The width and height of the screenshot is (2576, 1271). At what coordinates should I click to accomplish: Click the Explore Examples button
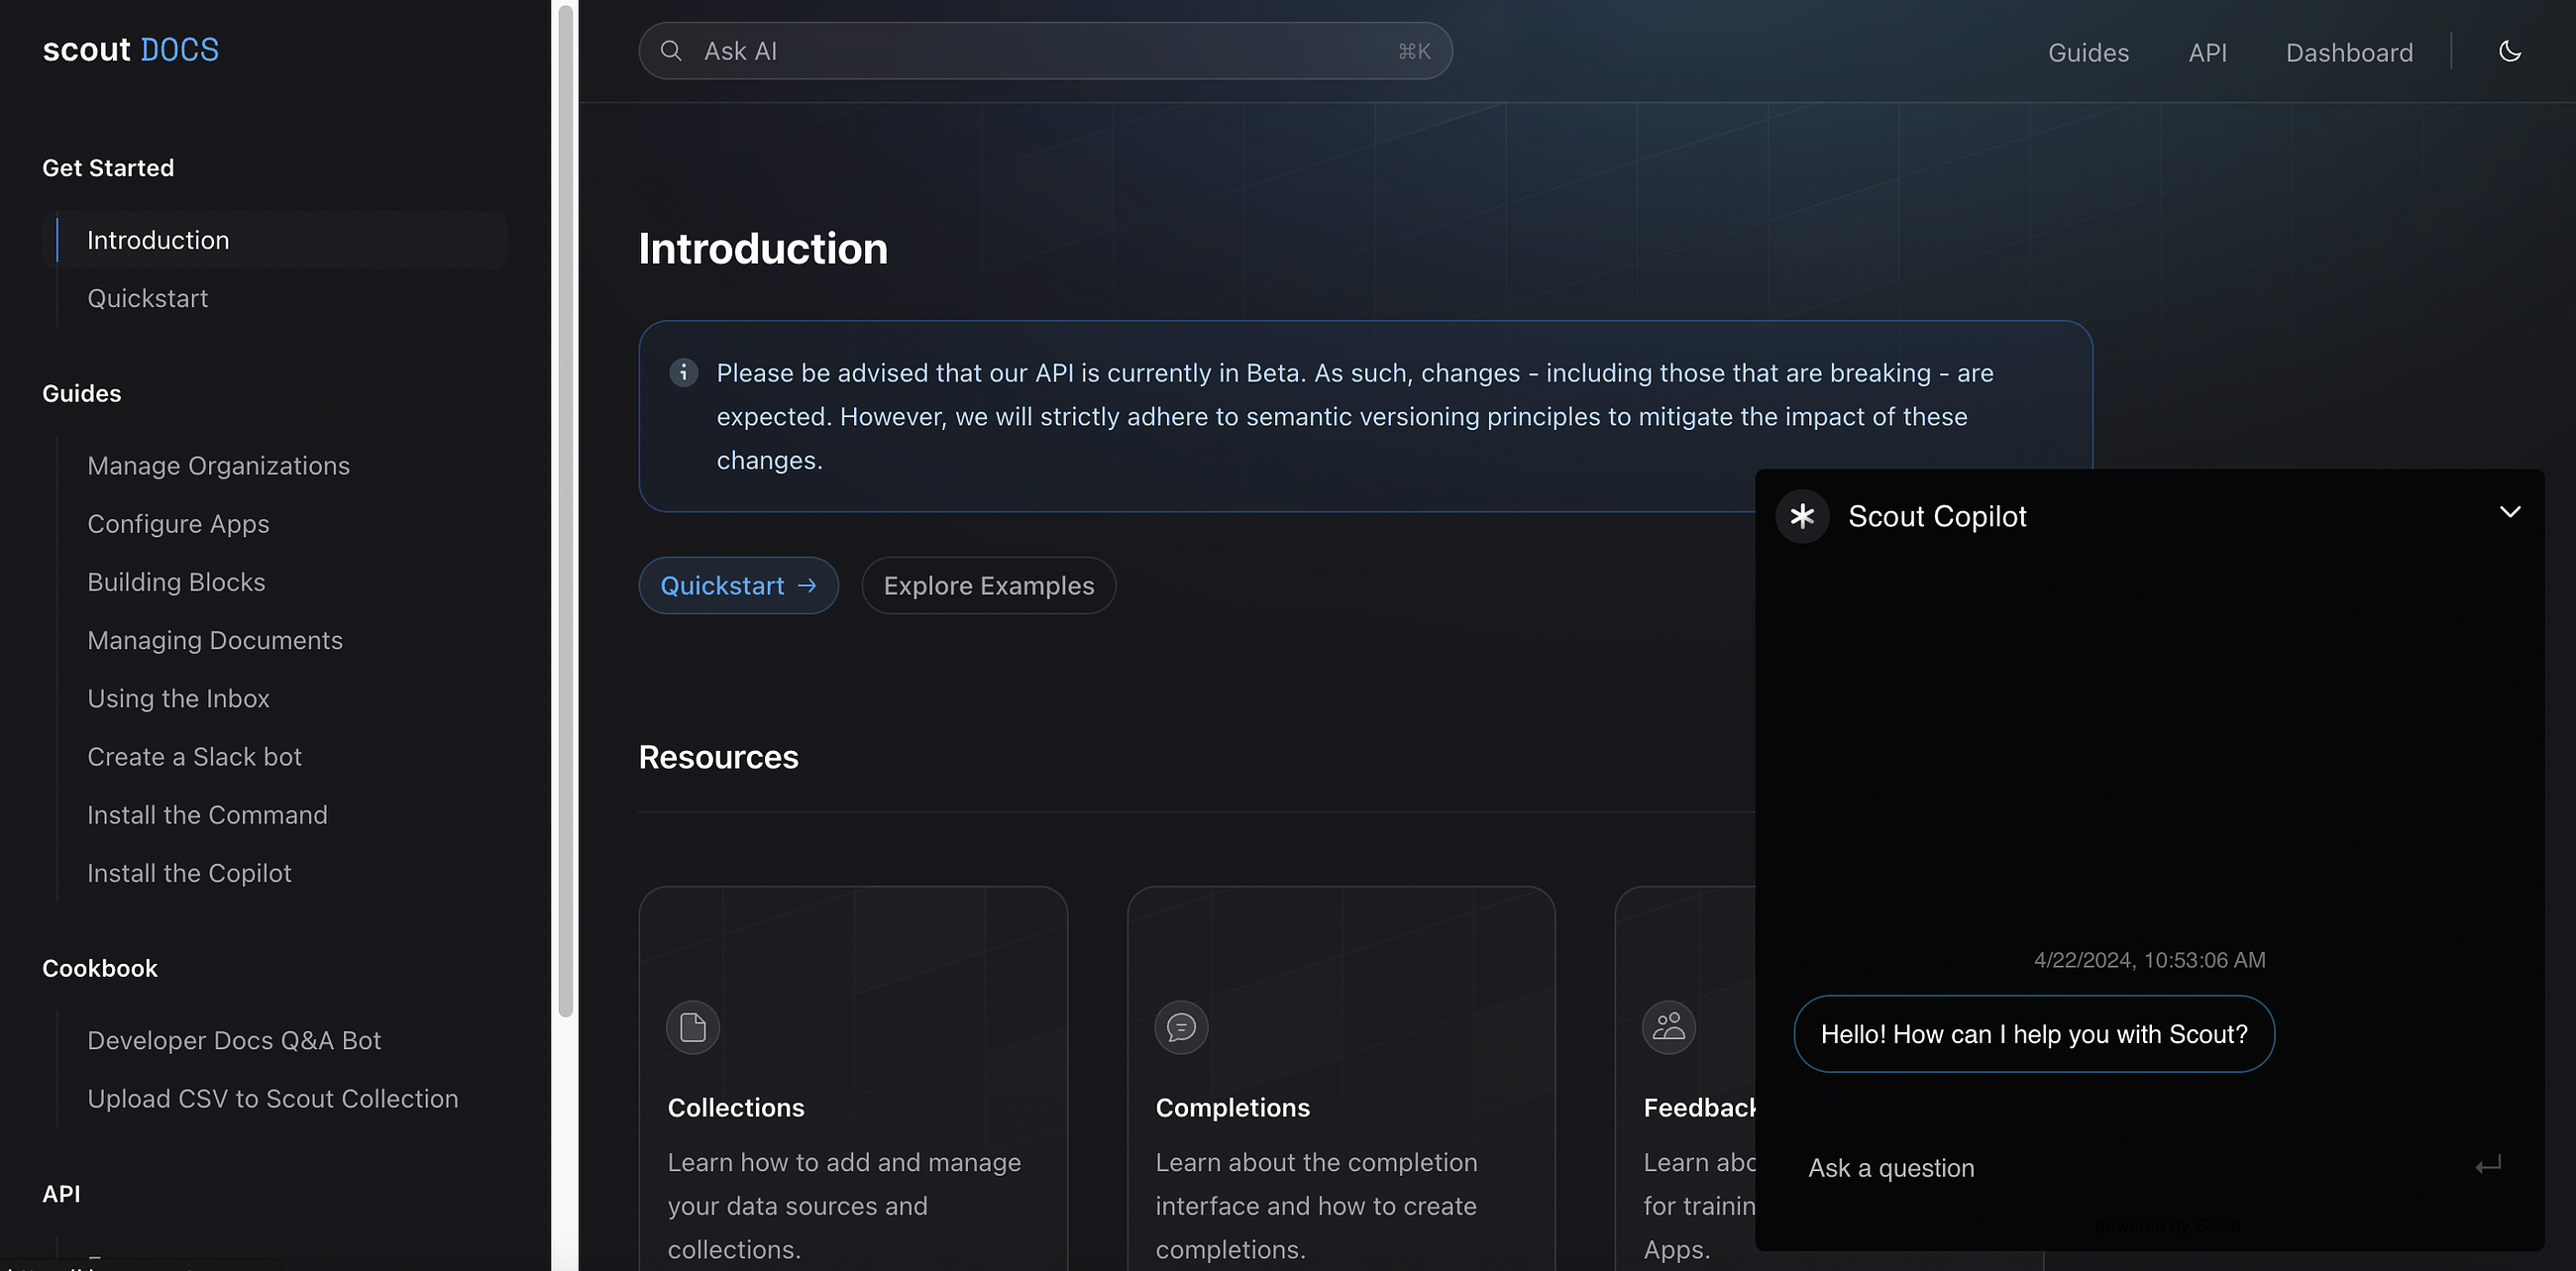tap(988, 584)
